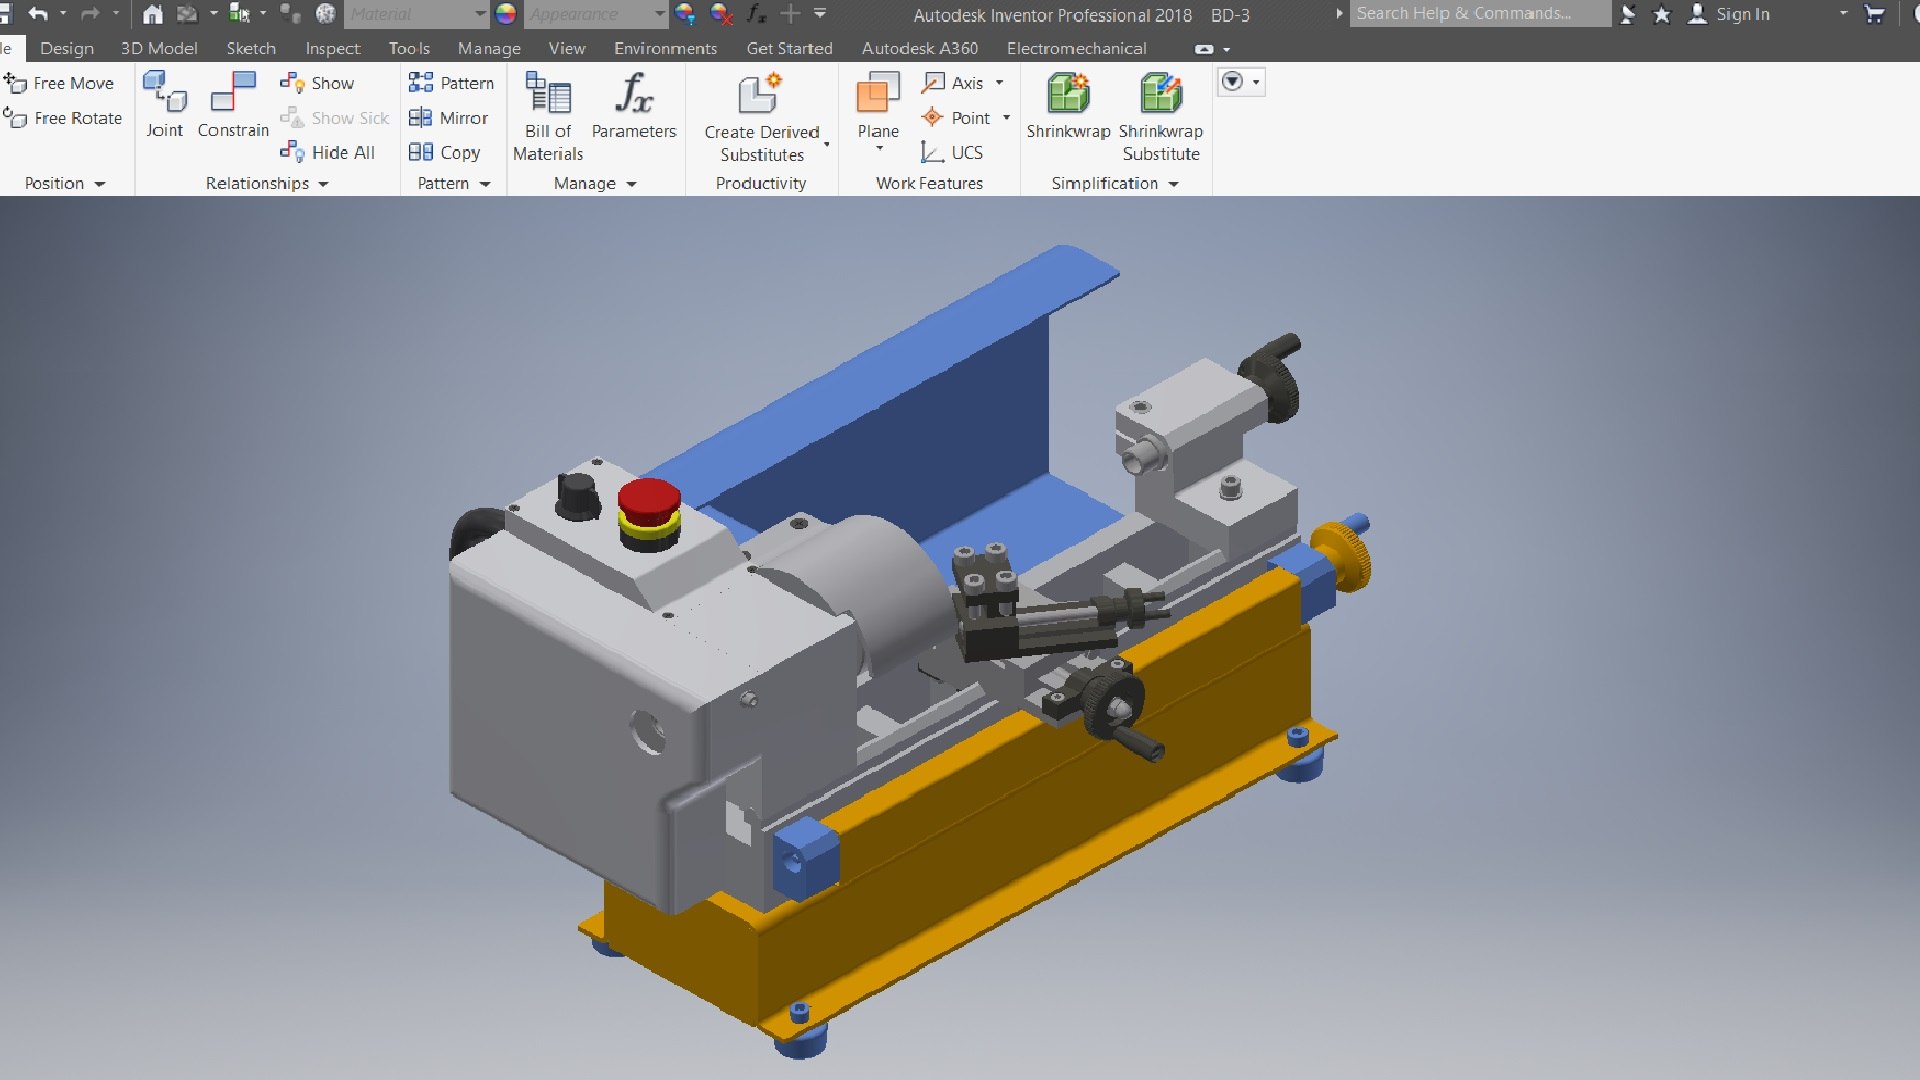Switch to the Tools tab
The image size is (1920, 1080).
pos(409,48)
